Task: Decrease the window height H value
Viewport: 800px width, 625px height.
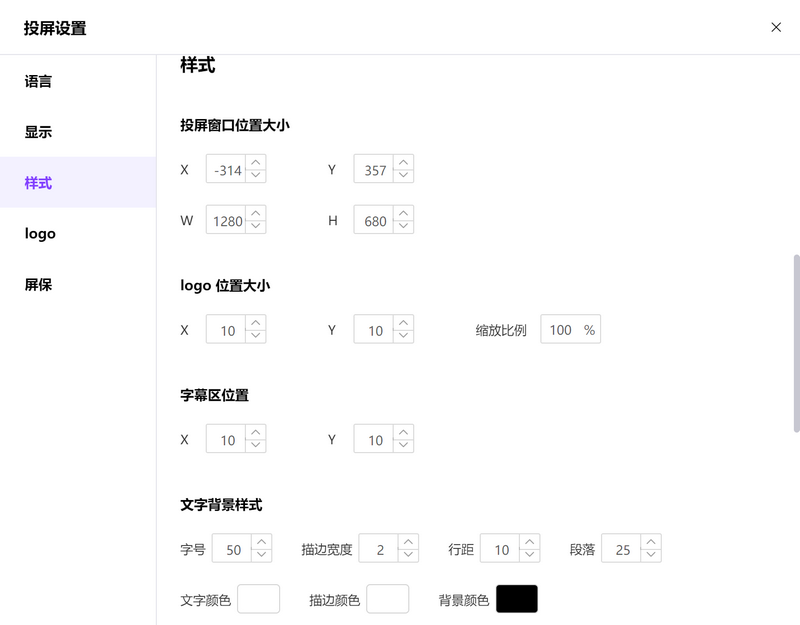Action: [403, 226]
